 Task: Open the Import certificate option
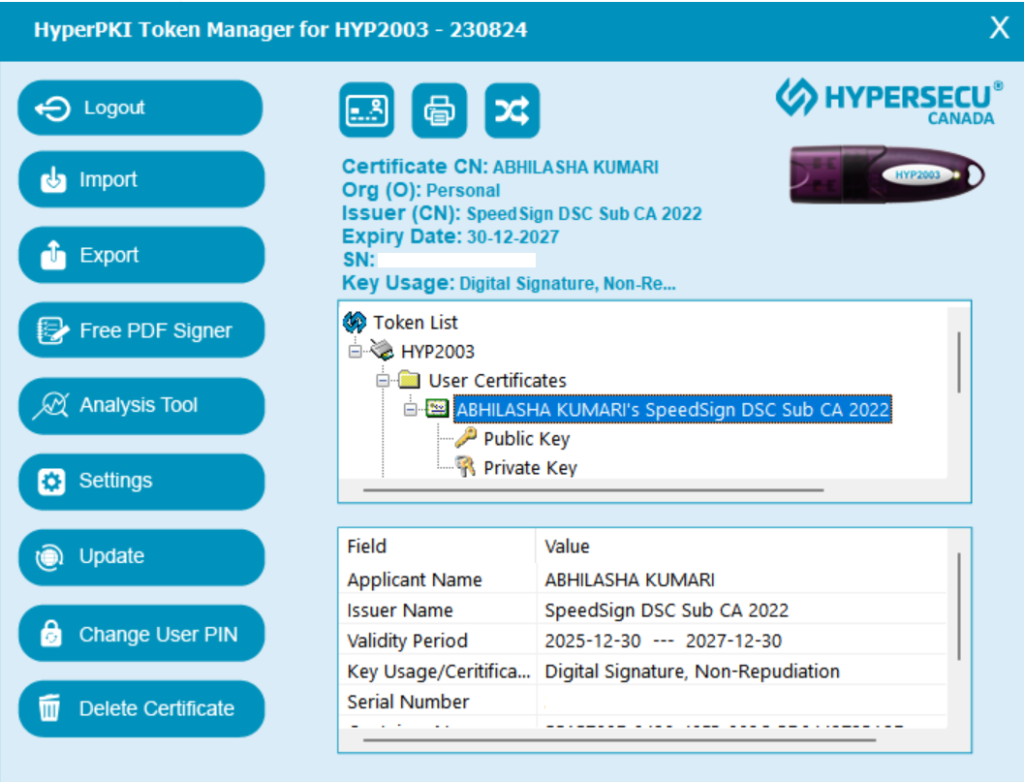pos(141,180)
